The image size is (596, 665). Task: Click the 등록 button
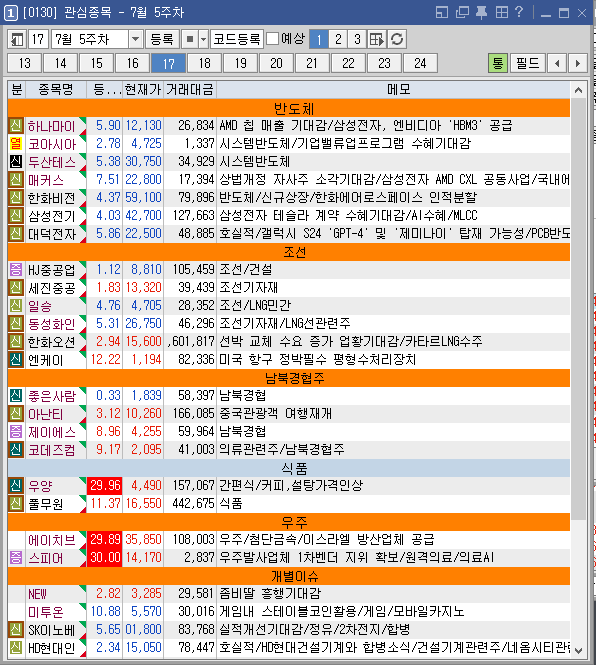pos(162,39)
